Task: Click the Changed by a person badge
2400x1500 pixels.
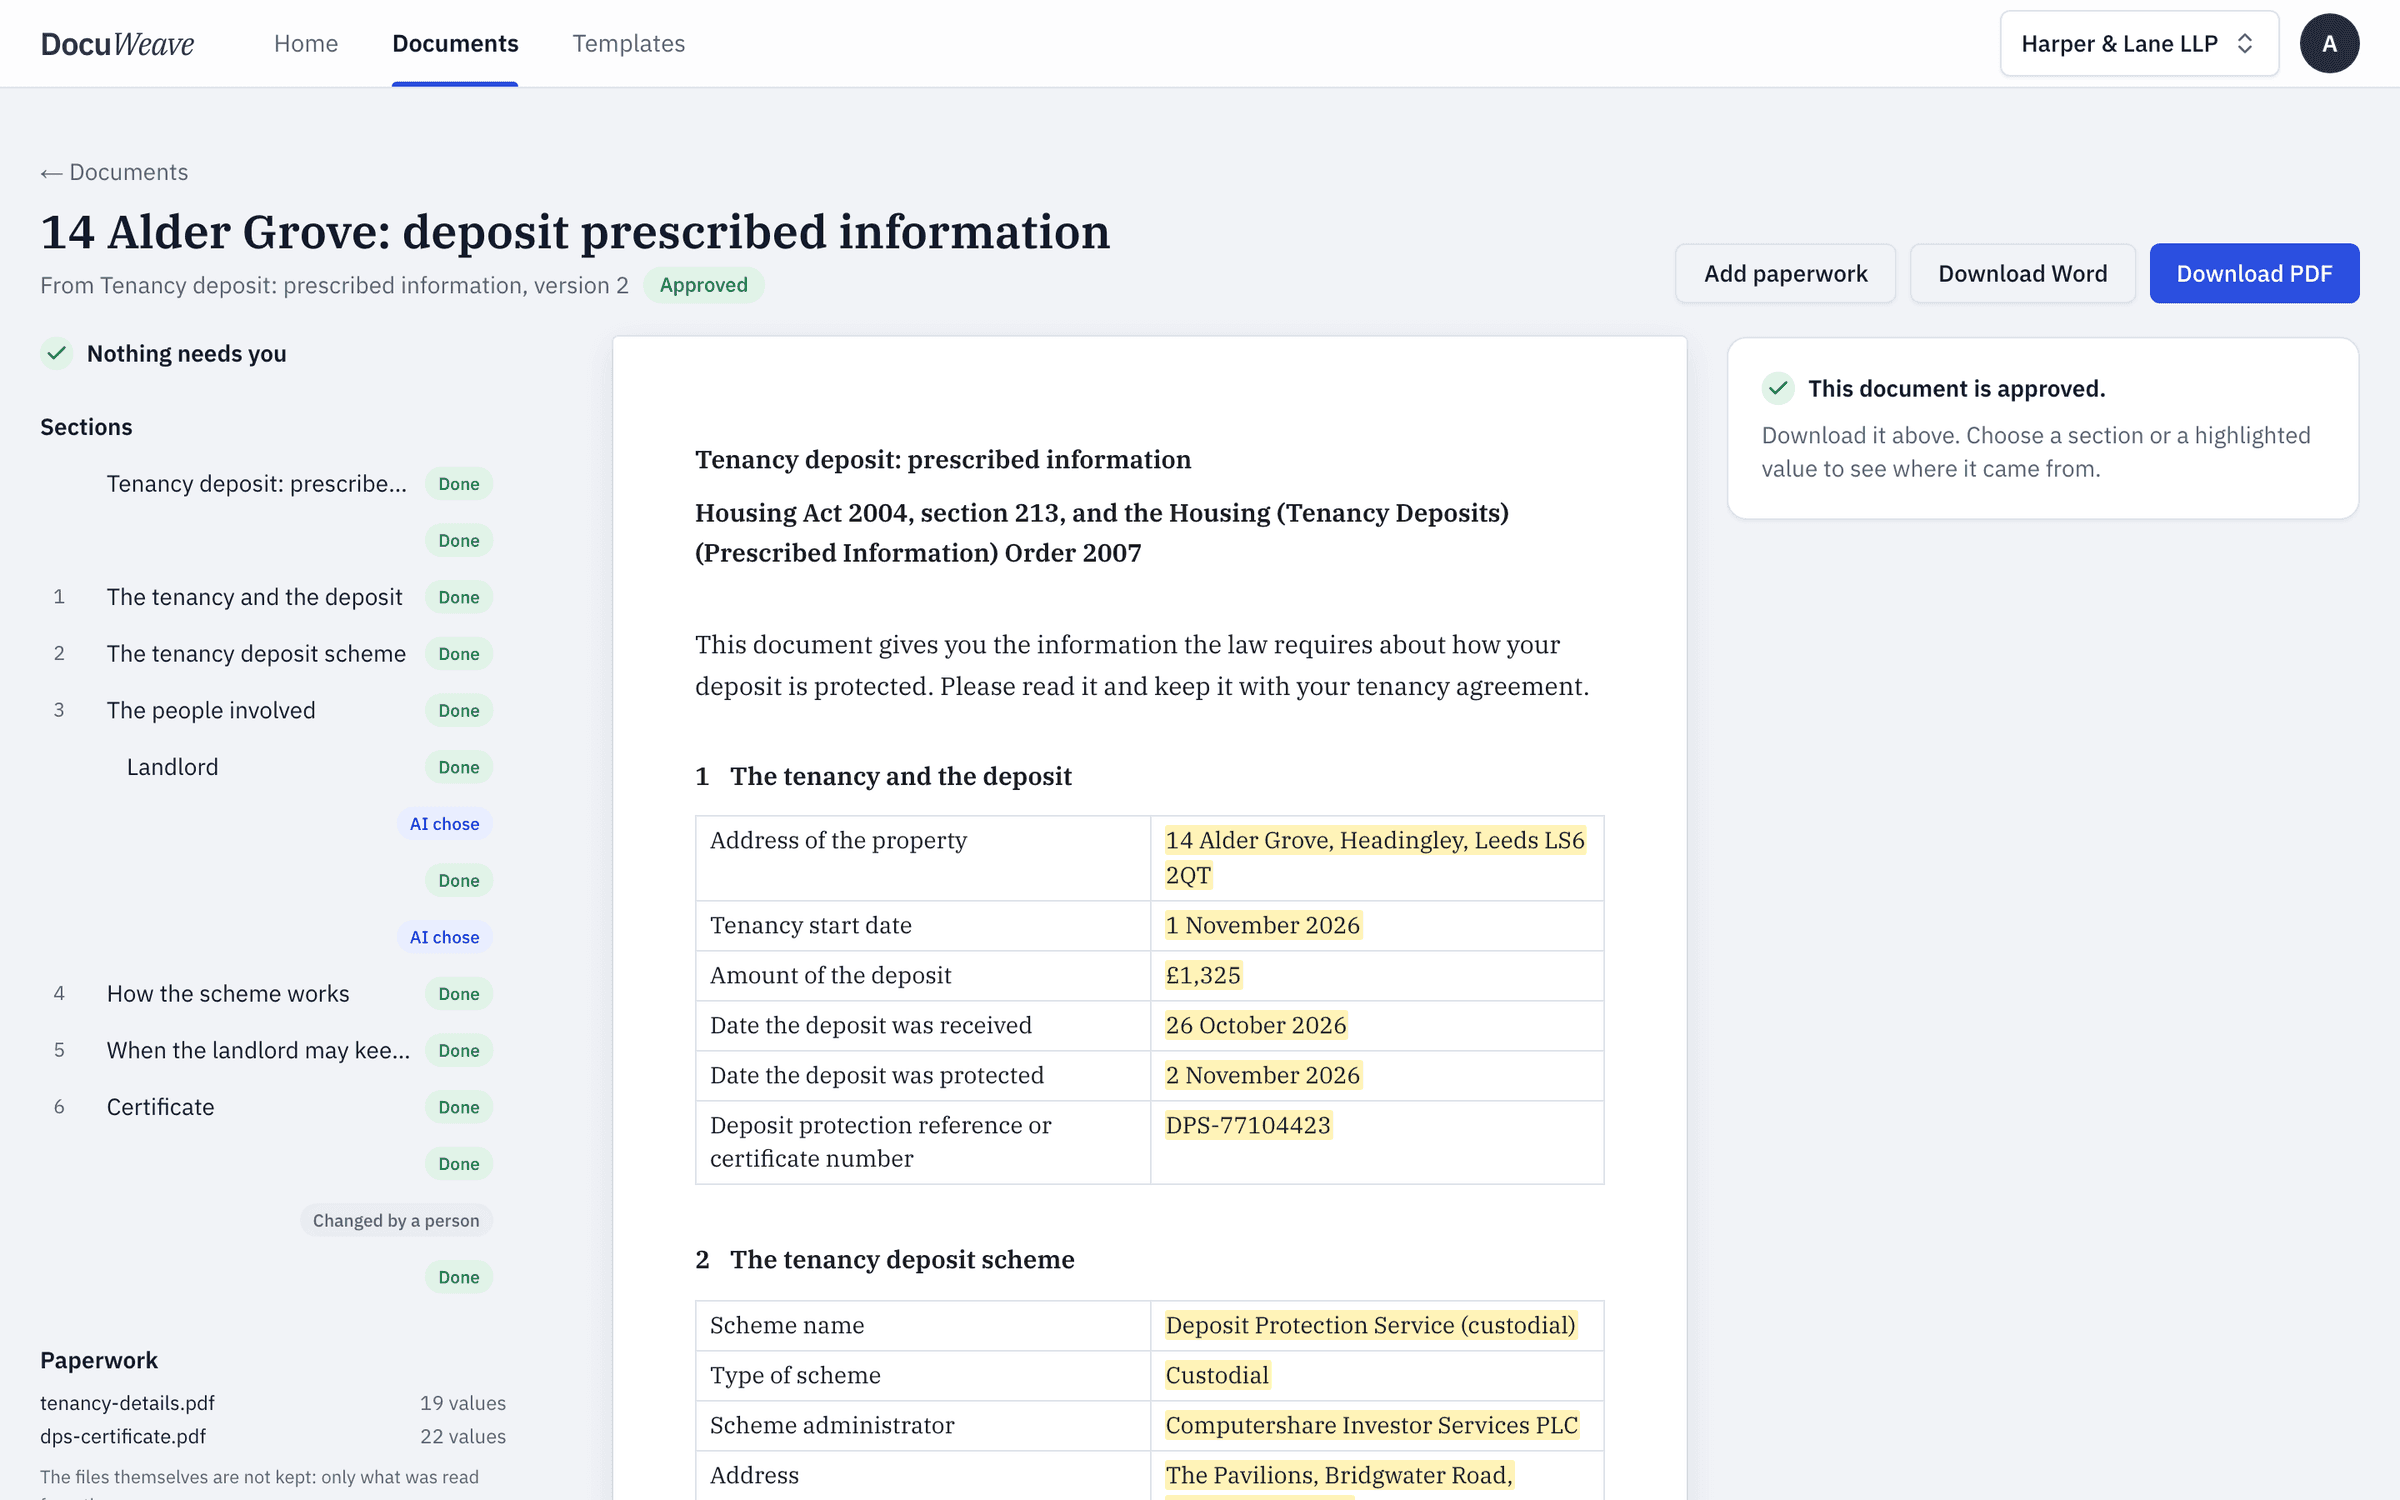Action: (396, 1221)
